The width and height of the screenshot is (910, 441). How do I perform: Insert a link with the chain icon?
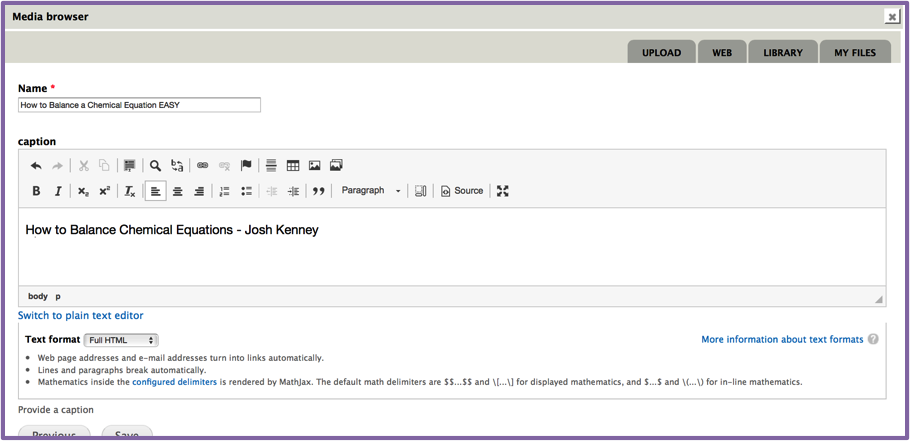click(202, 166)
